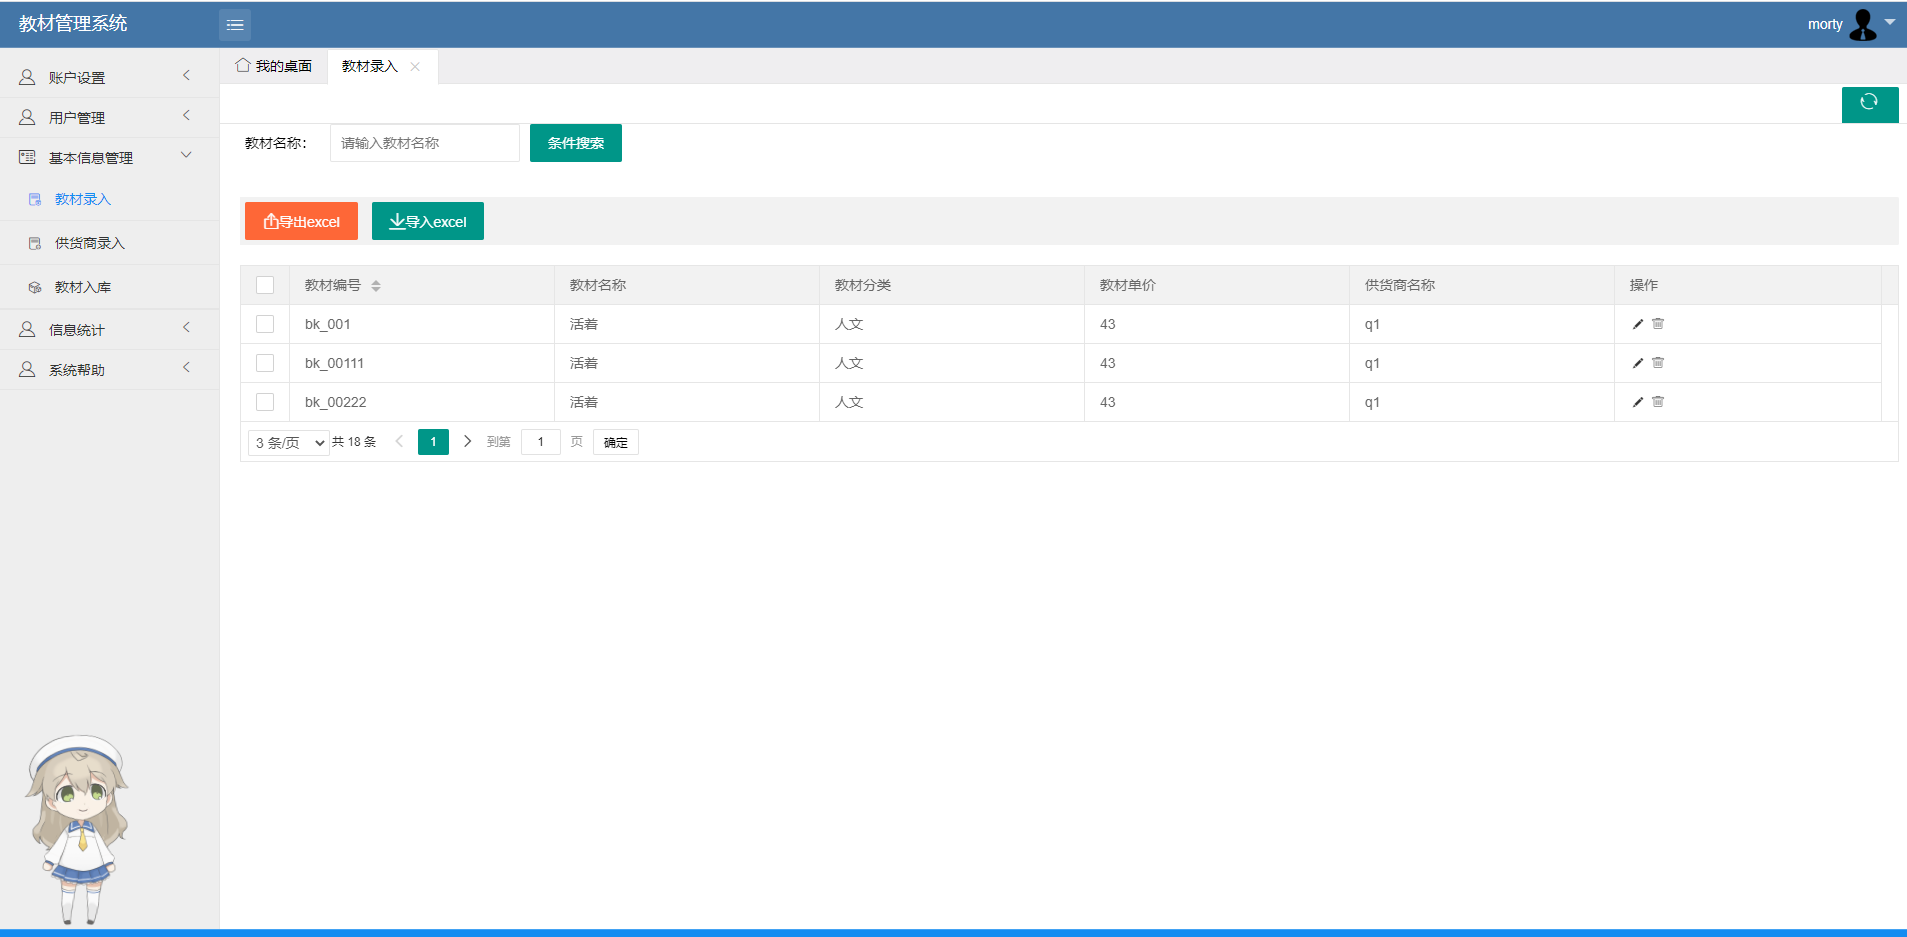Close the 教材录入 tab
The image size is (1907, 937).
pos(415,67)
